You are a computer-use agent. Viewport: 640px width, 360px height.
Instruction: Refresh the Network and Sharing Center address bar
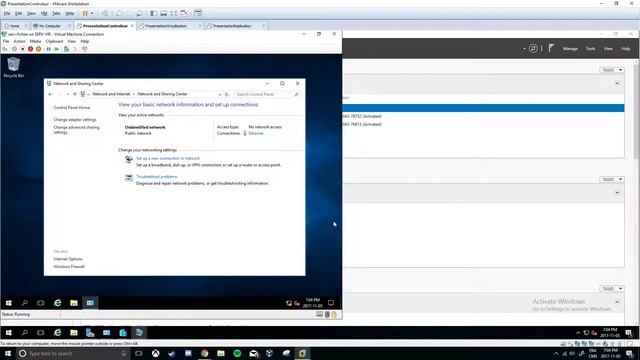click(227, 94)
